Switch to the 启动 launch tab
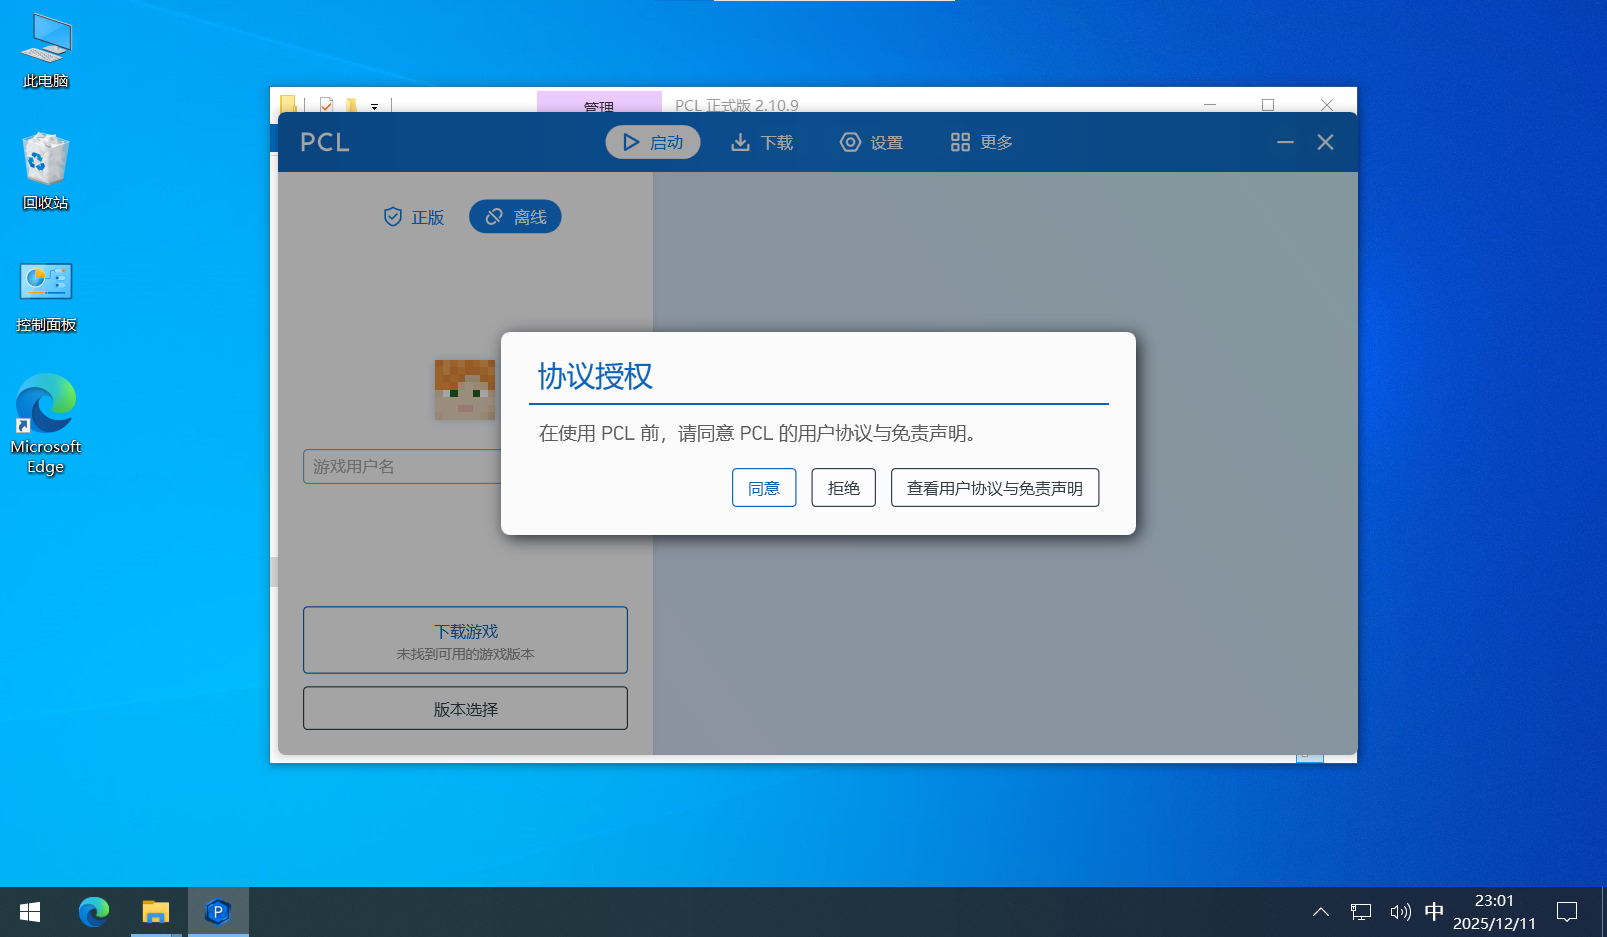This screenshot has height=937, width=1607. pos(652,142)
